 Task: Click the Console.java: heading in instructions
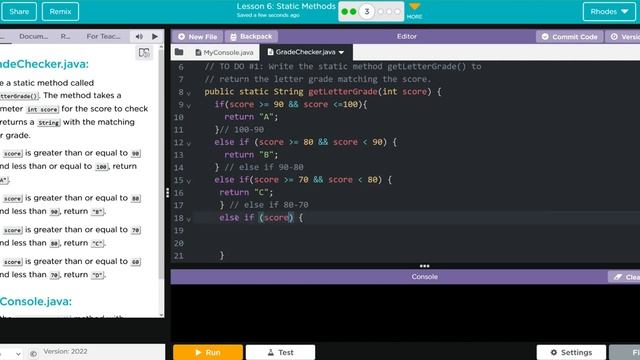(36, 301)
